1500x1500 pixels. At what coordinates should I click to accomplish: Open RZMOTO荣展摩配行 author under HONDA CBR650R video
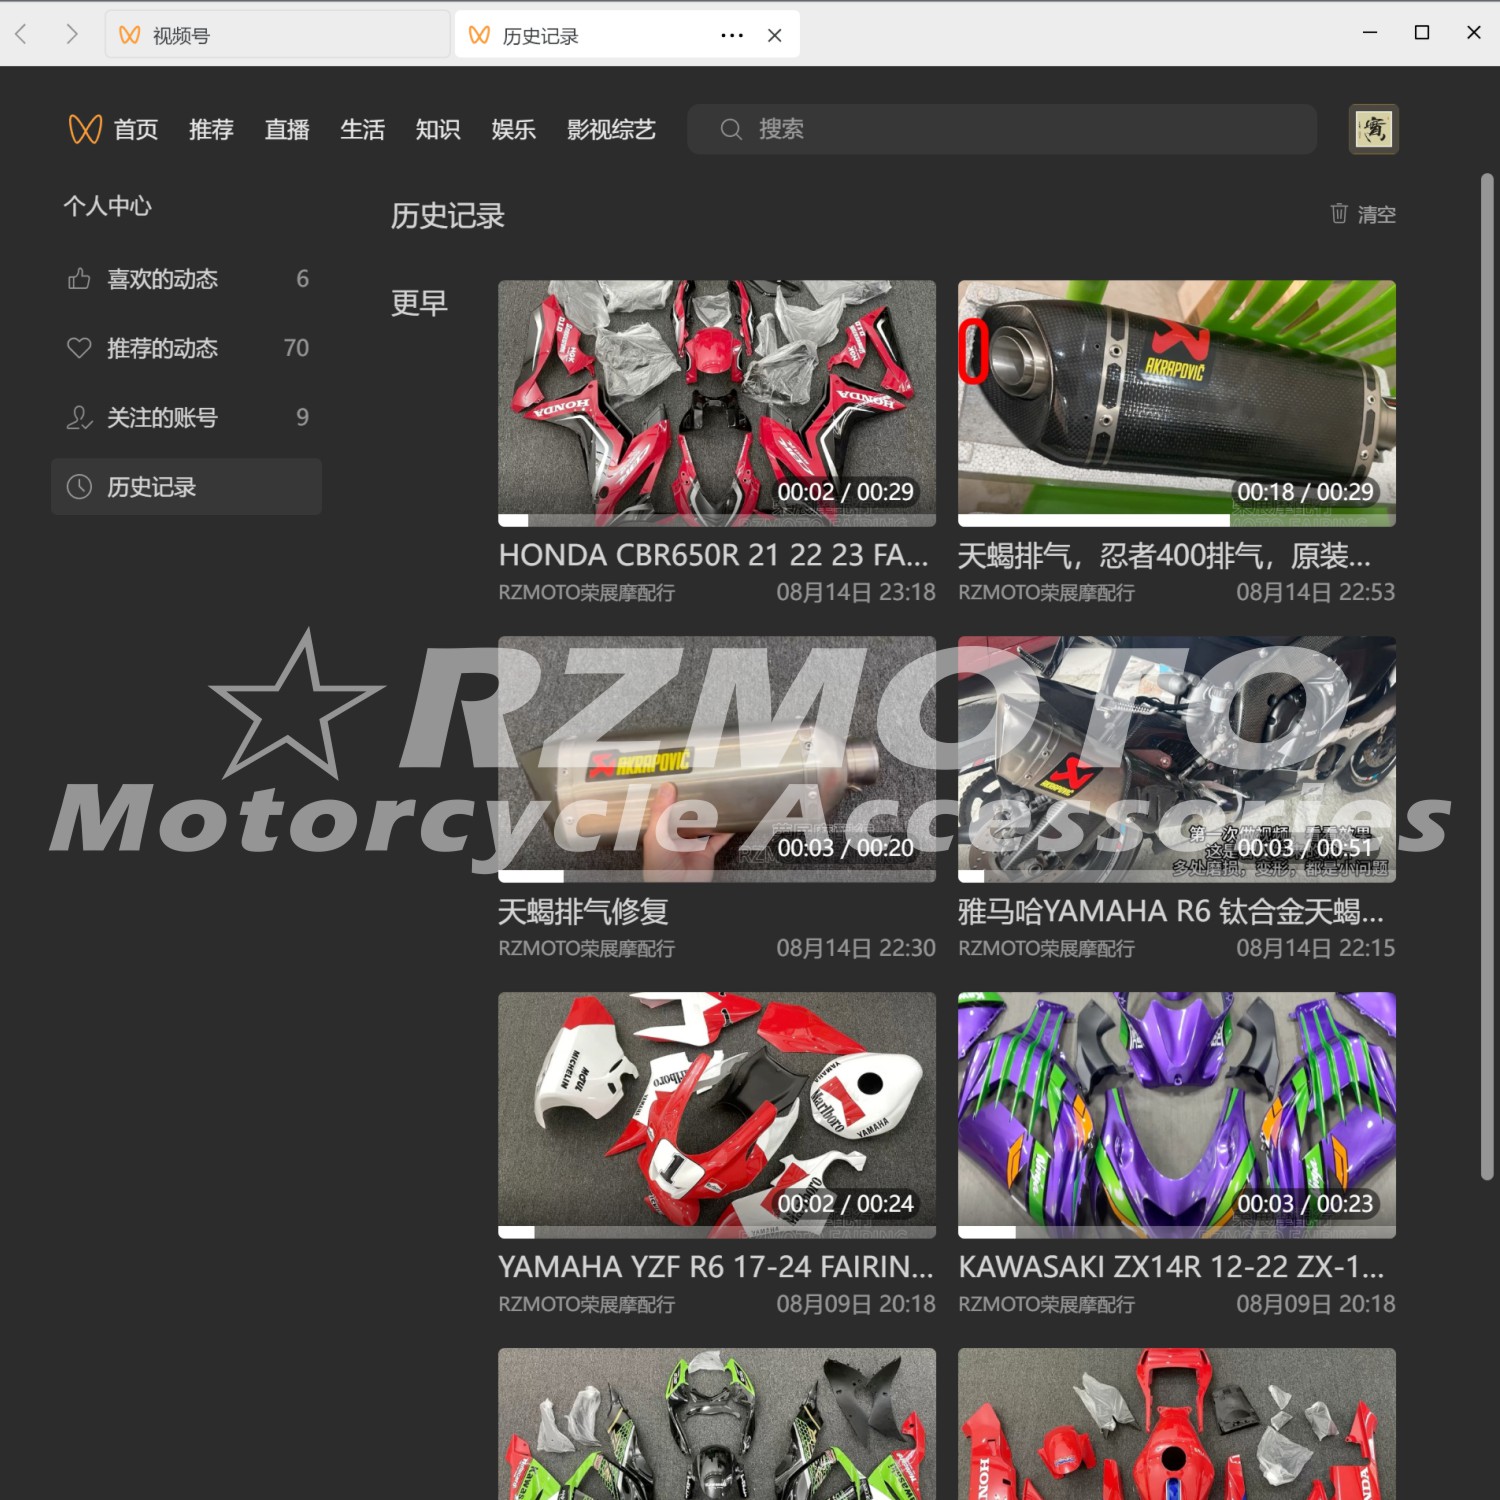click(x=587, y=593)
